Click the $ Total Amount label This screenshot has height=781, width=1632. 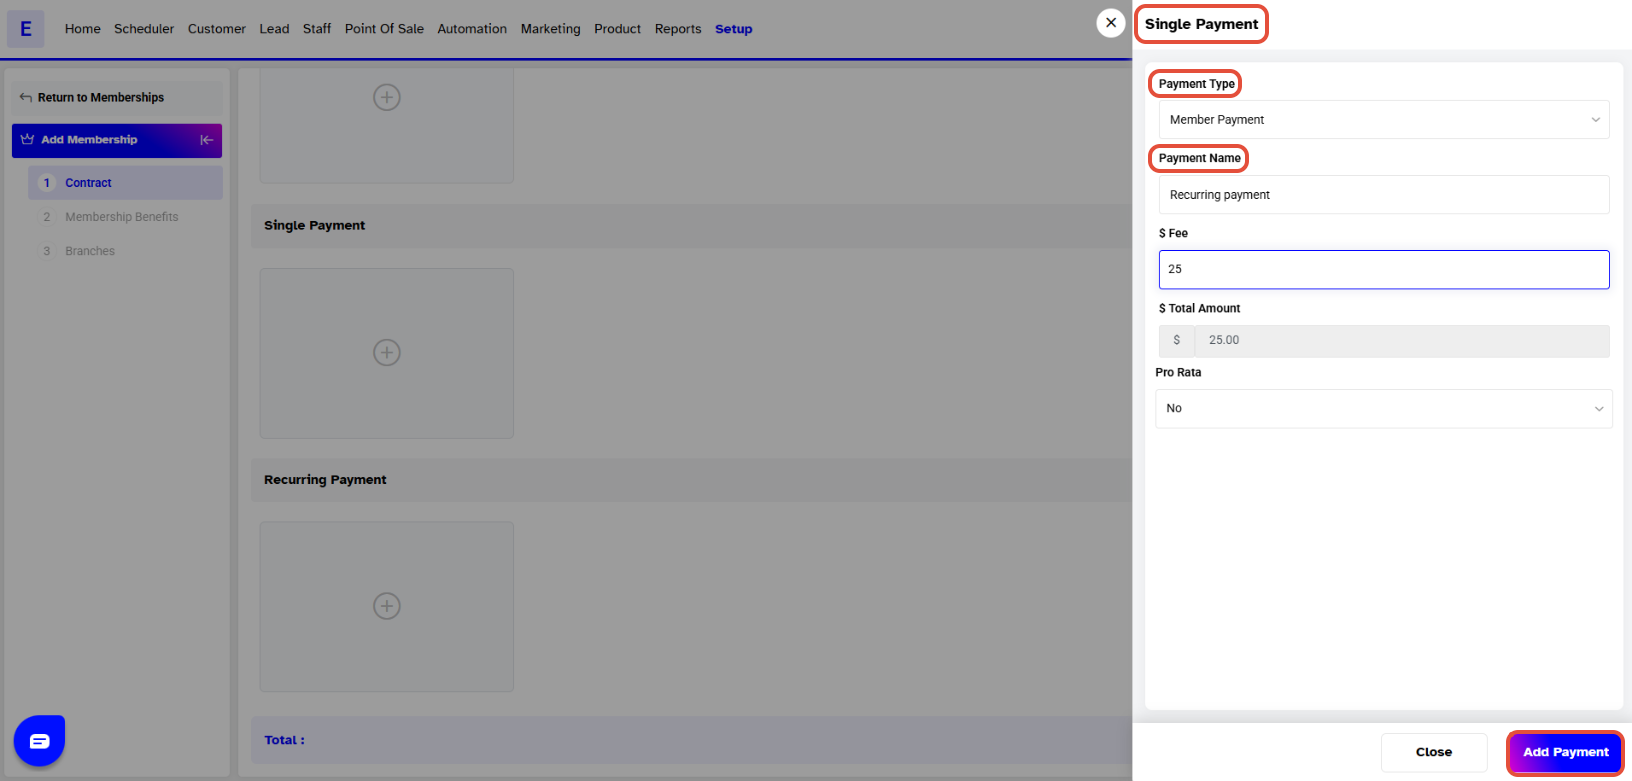(1199, 308)
